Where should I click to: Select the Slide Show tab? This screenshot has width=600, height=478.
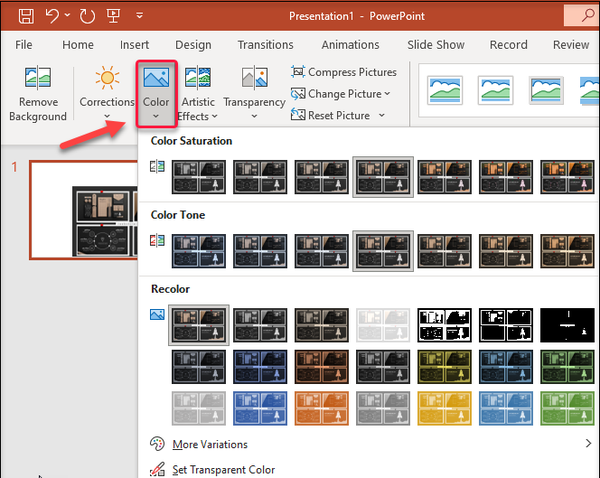point(436,45)
